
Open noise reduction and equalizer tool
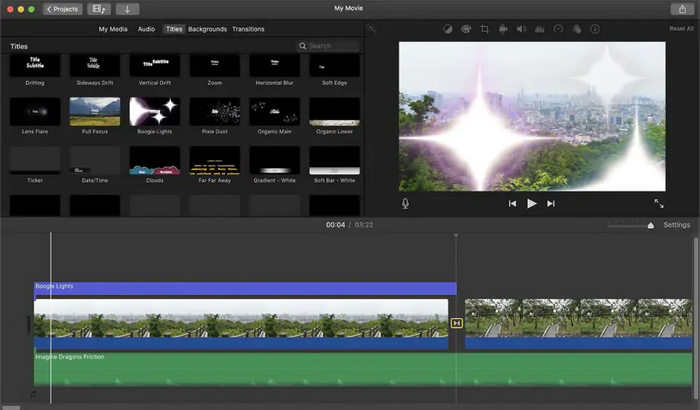[540, 29]
